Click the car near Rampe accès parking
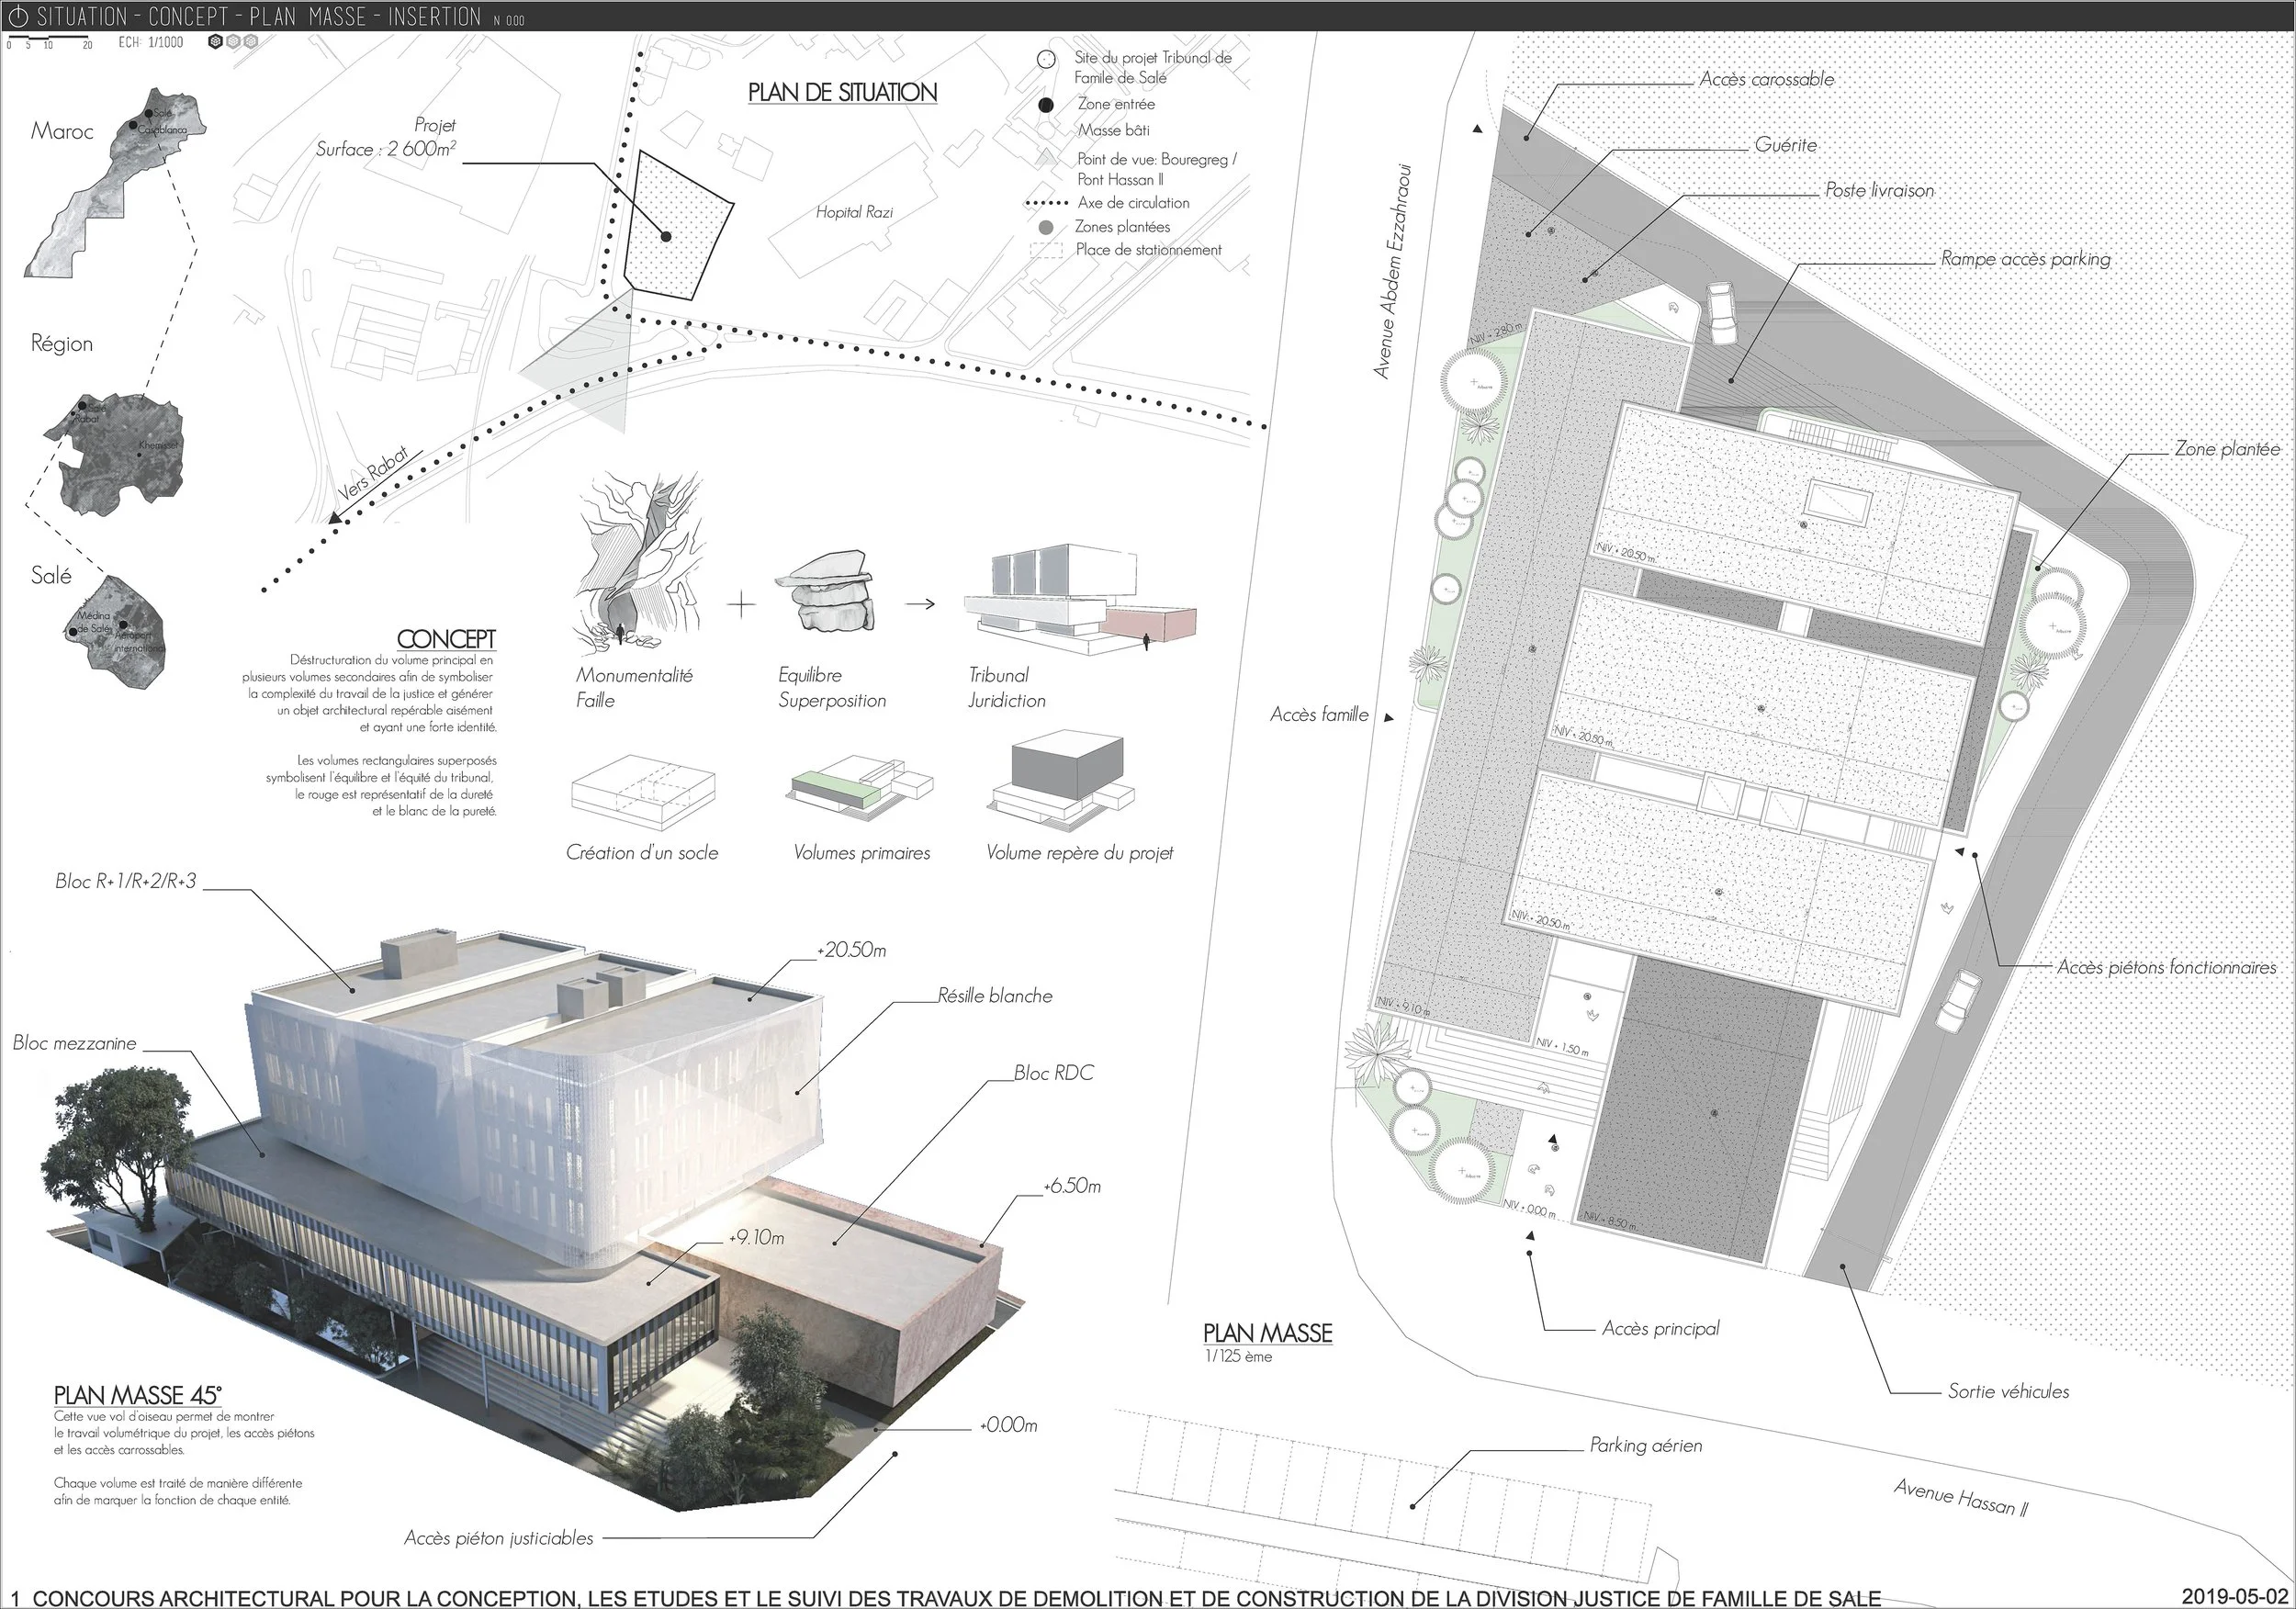The image size is (2296, 1609). point(1722,312)
